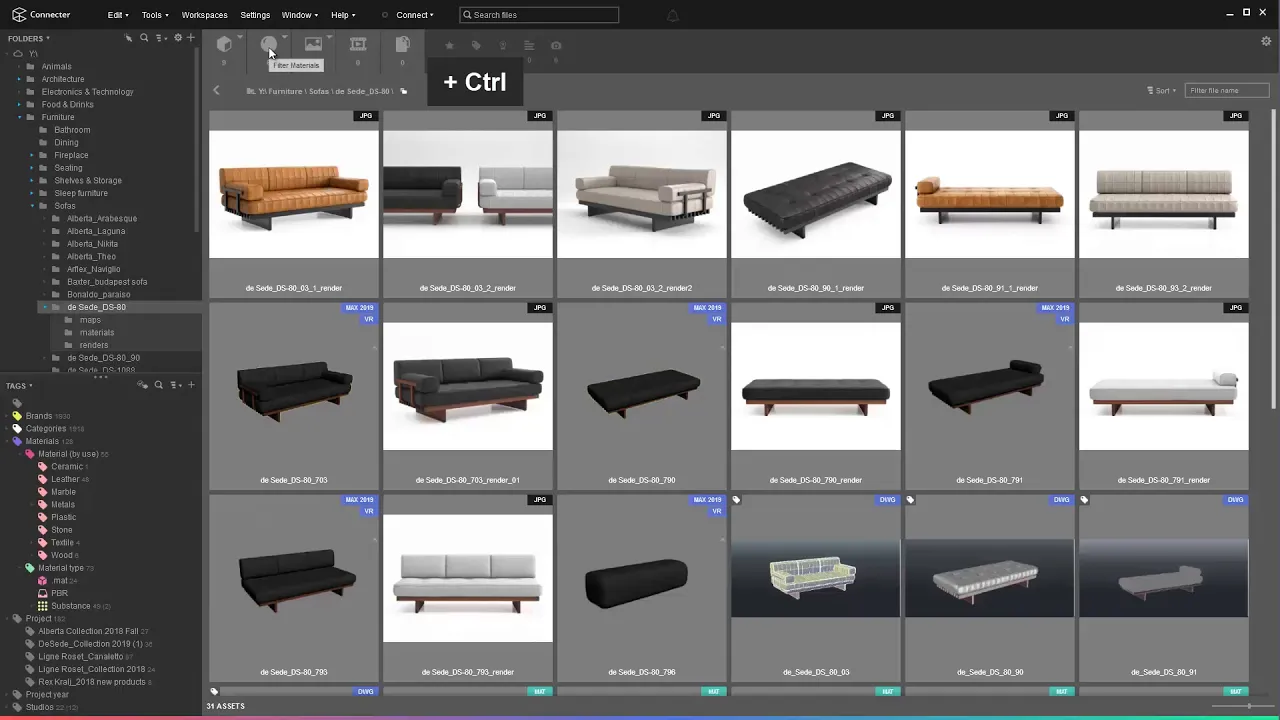Toggle the camera preview filter icon
The height and width of the screenshot is (720, 1280).
click(x=556, y=45)
